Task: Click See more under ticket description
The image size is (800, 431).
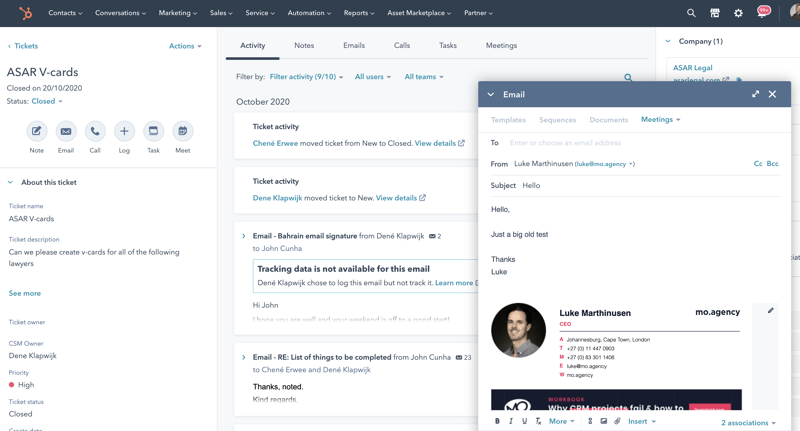Action: [x=24, y=293]
